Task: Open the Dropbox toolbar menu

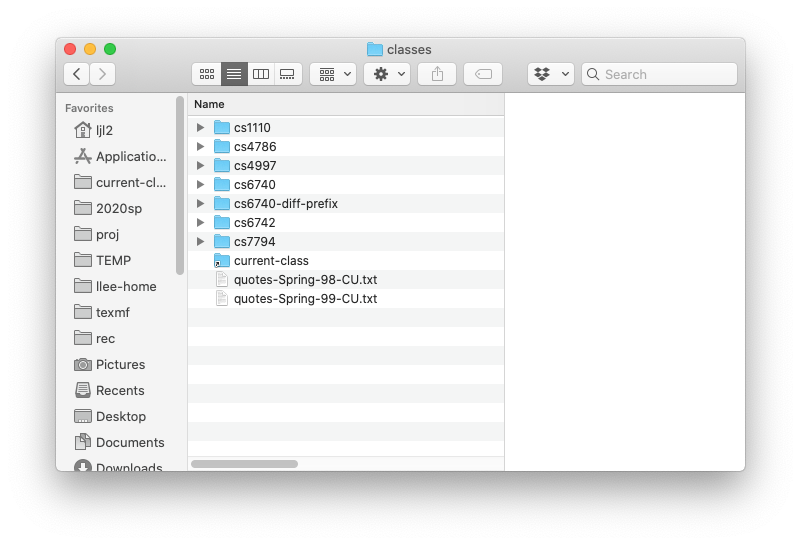Action: coord(551,74)
